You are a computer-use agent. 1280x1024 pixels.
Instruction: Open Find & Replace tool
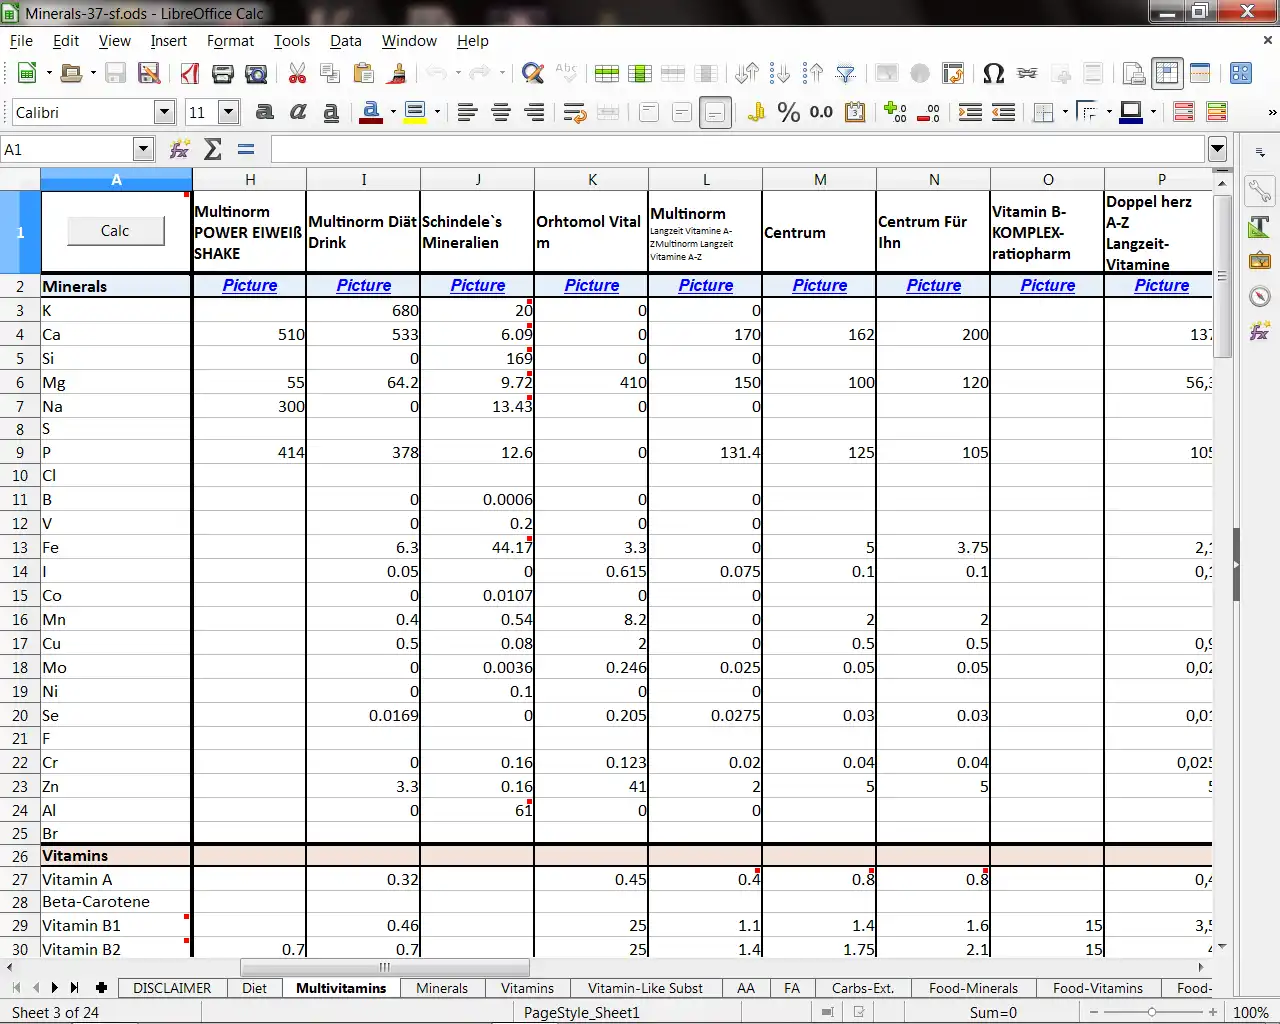533,73
